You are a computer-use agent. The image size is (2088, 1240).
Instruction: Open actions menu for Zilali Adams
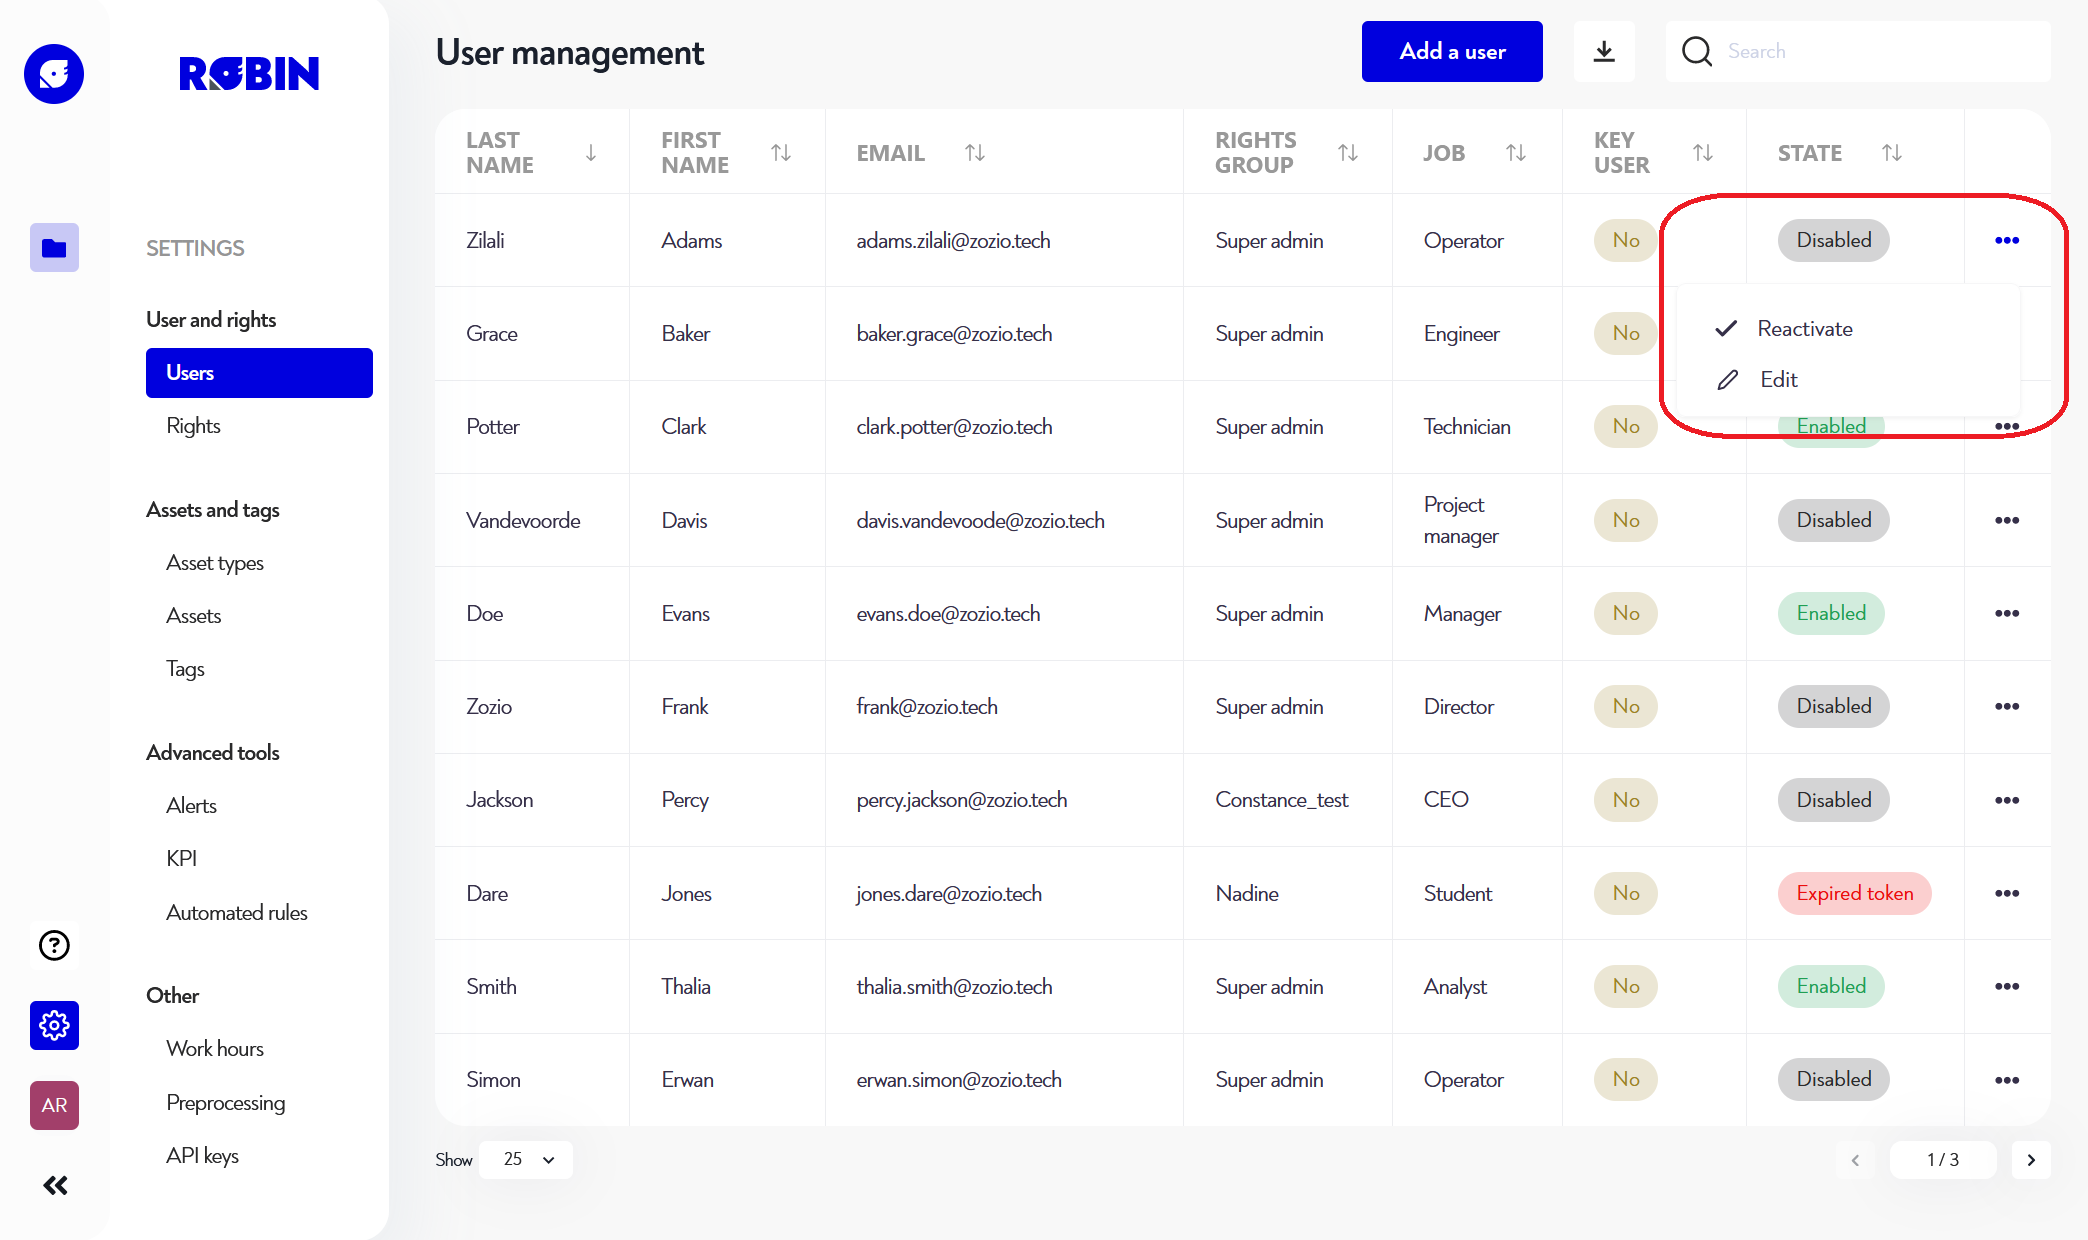[x=2007, y=240]
